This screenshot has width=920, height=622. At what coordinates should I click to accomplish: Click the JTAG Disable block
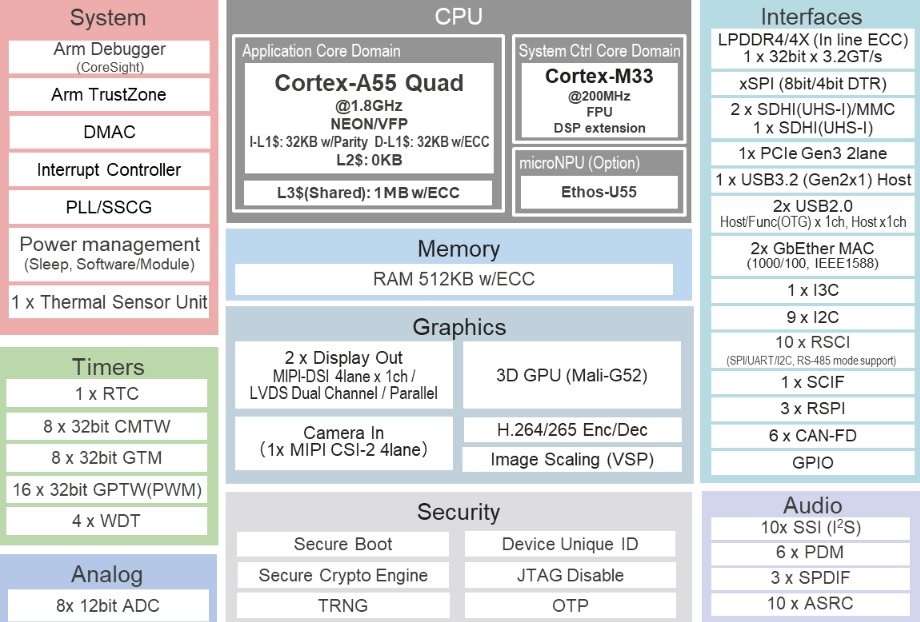pos(570,575)
